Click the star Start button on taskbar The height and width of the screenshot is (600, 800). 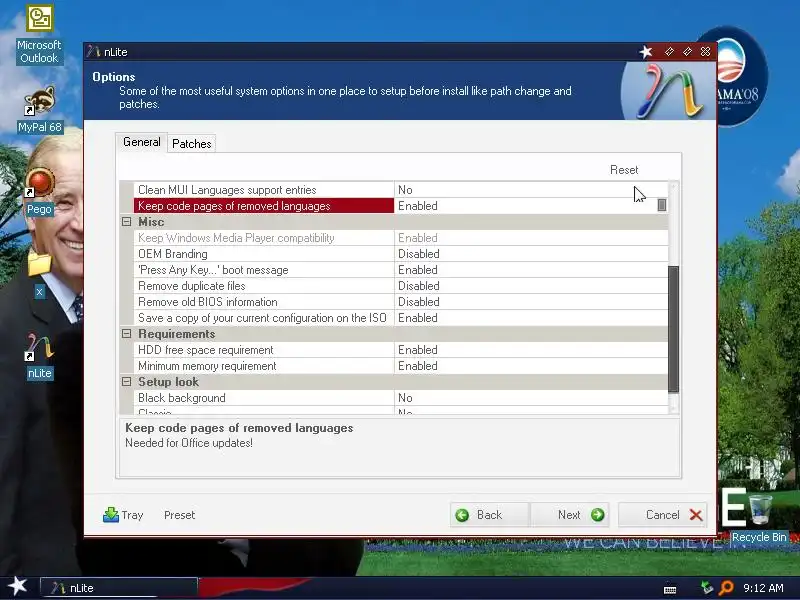pos(17,586)
